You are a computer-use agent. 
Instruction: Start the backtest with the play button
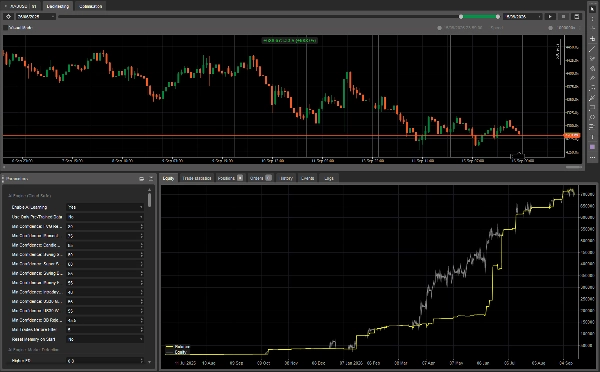tap(550, 16)
